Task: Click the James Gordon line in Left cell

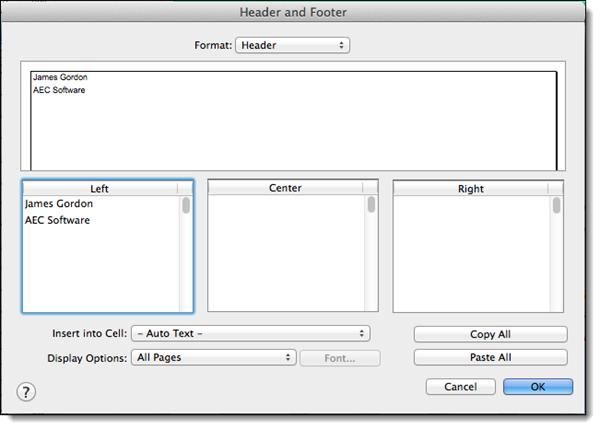Action: [x=58, y=204]
